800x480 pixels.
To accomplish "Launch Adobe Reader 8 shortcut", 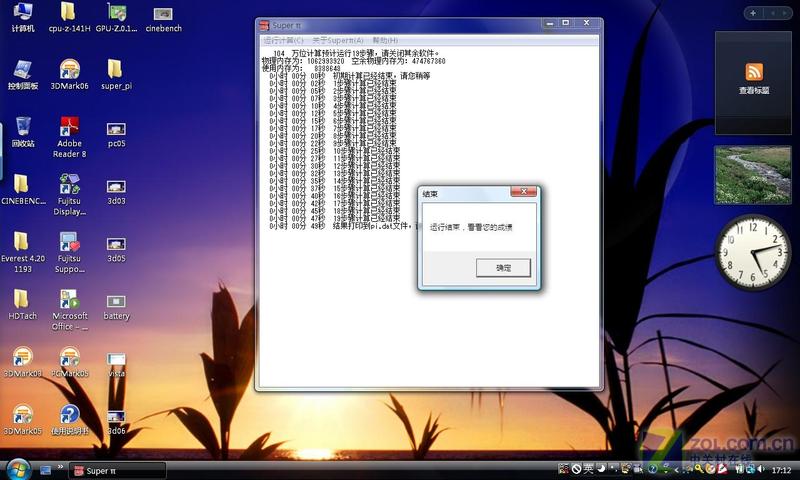I will click(69, 137).
